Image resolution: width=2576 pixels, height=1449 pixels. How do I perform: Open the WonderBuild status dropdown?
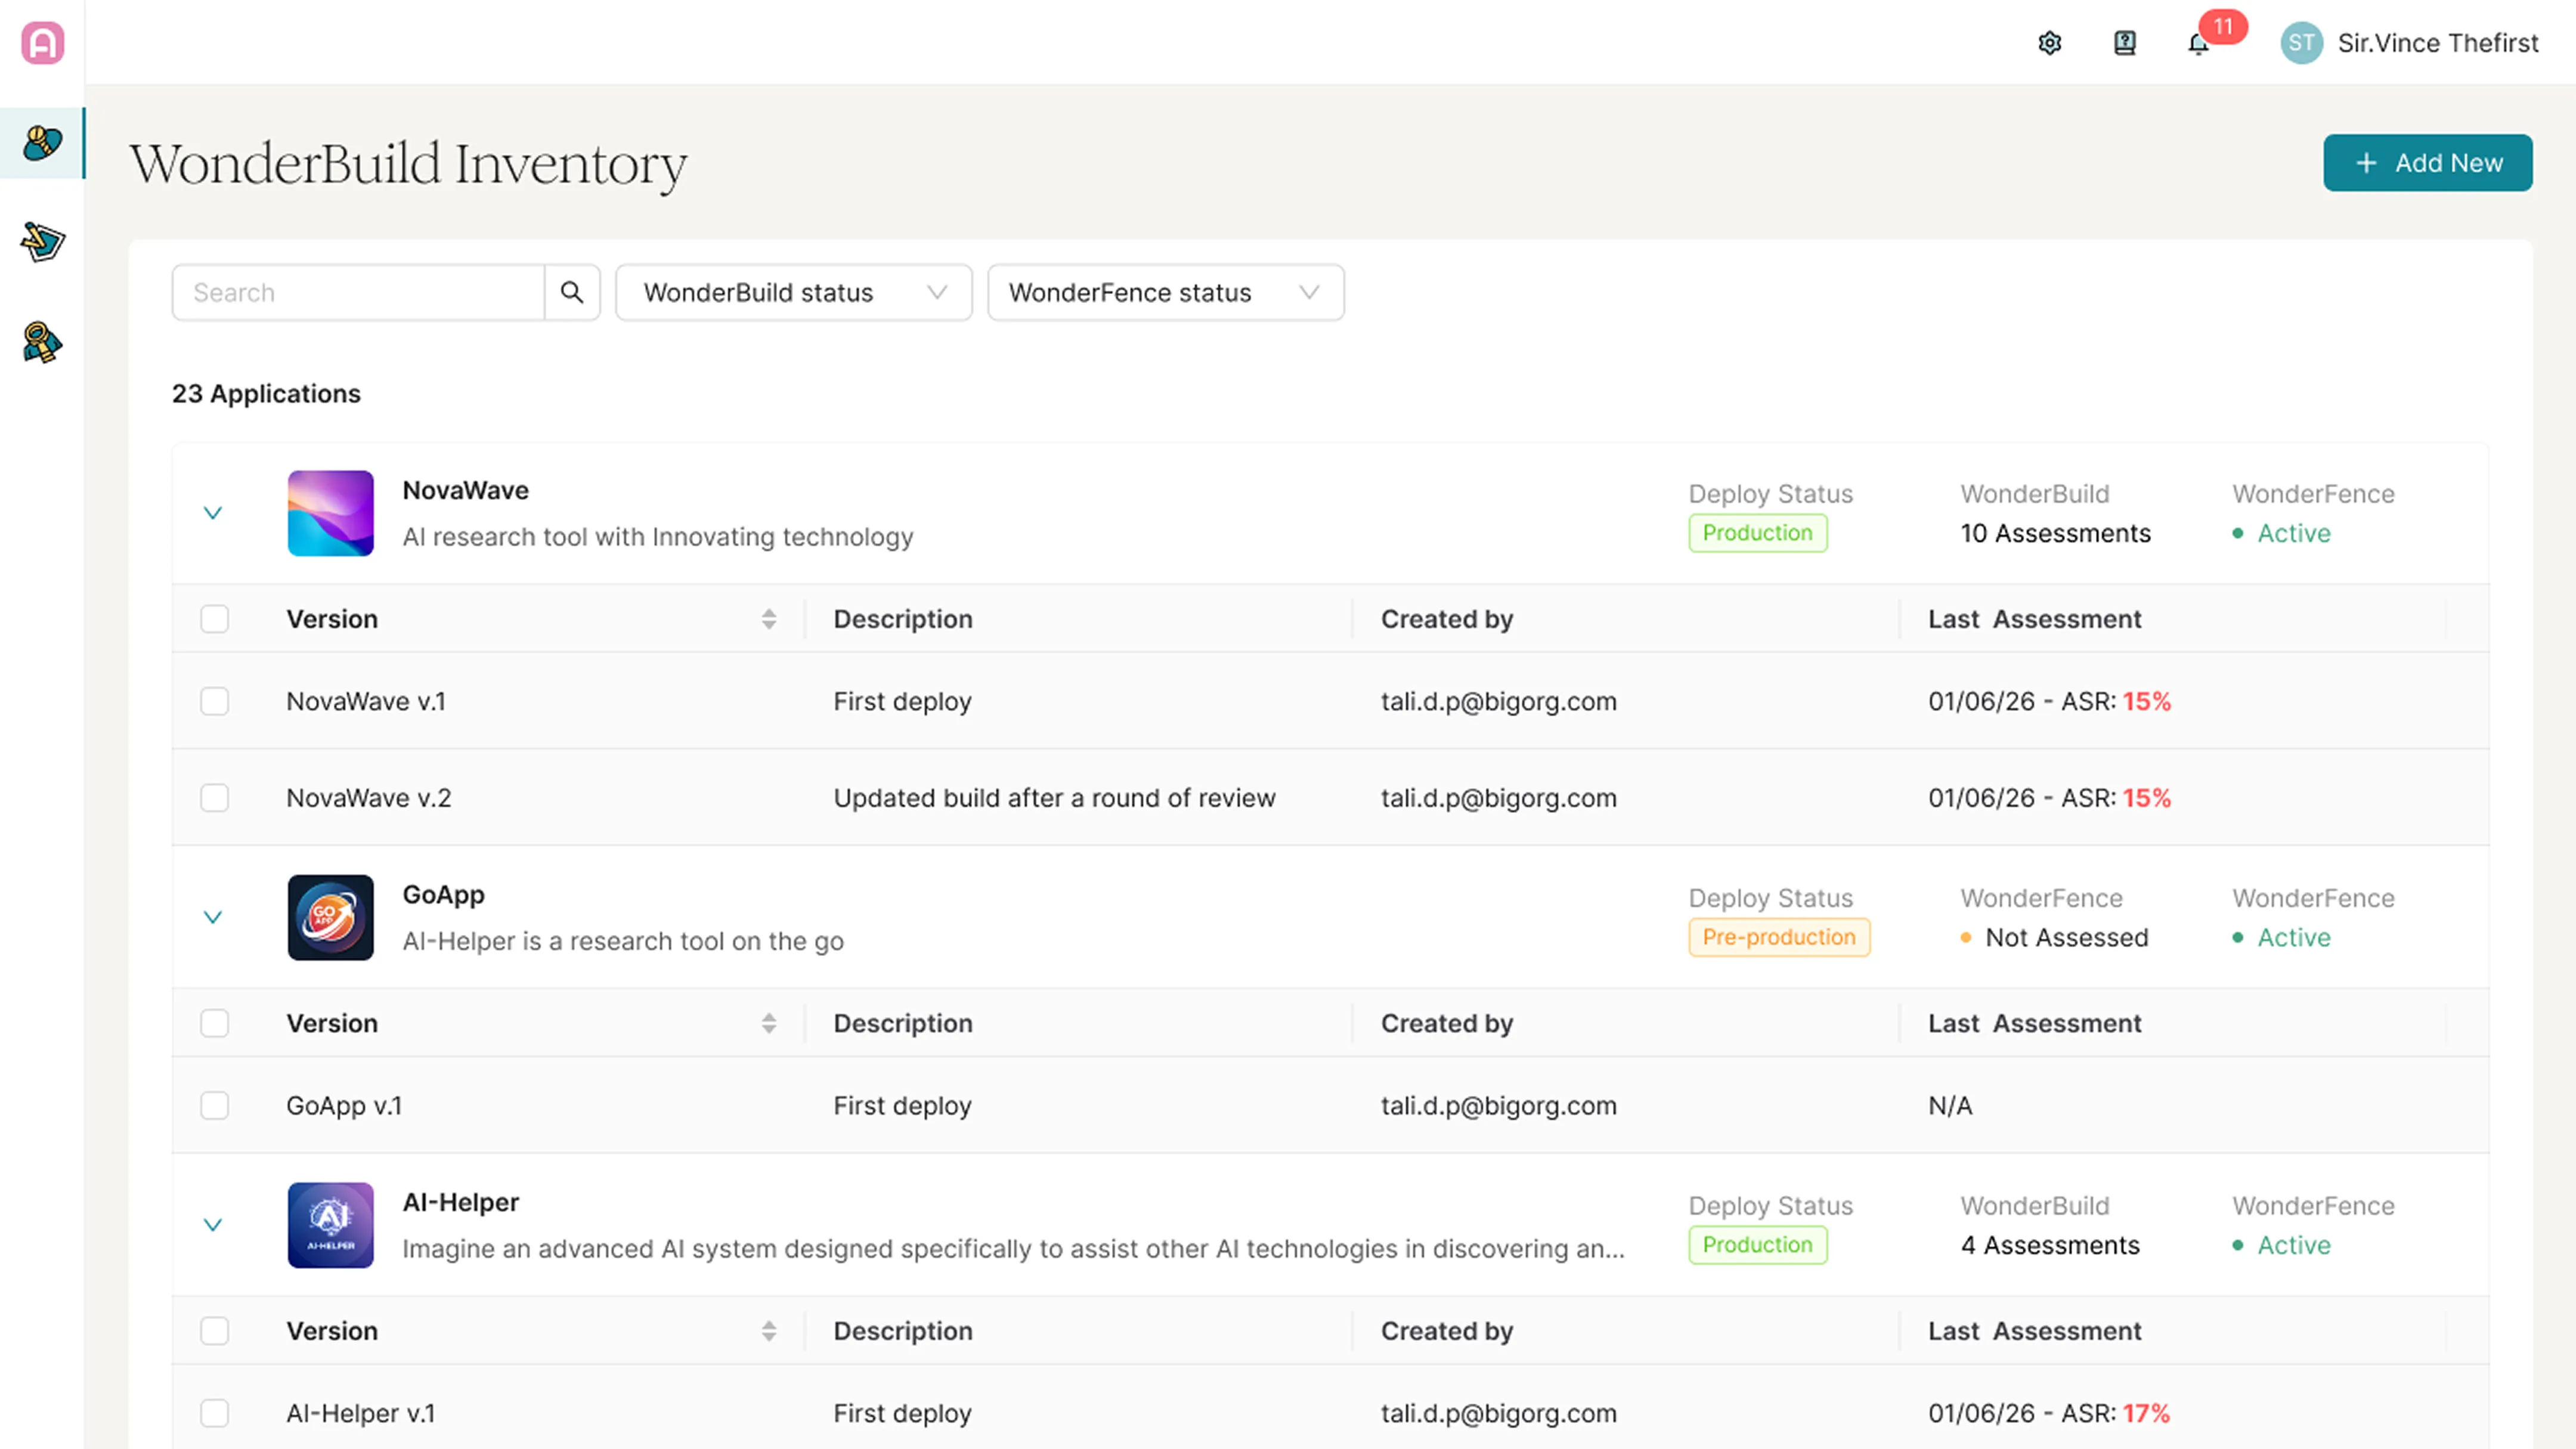tap(794, 292)
